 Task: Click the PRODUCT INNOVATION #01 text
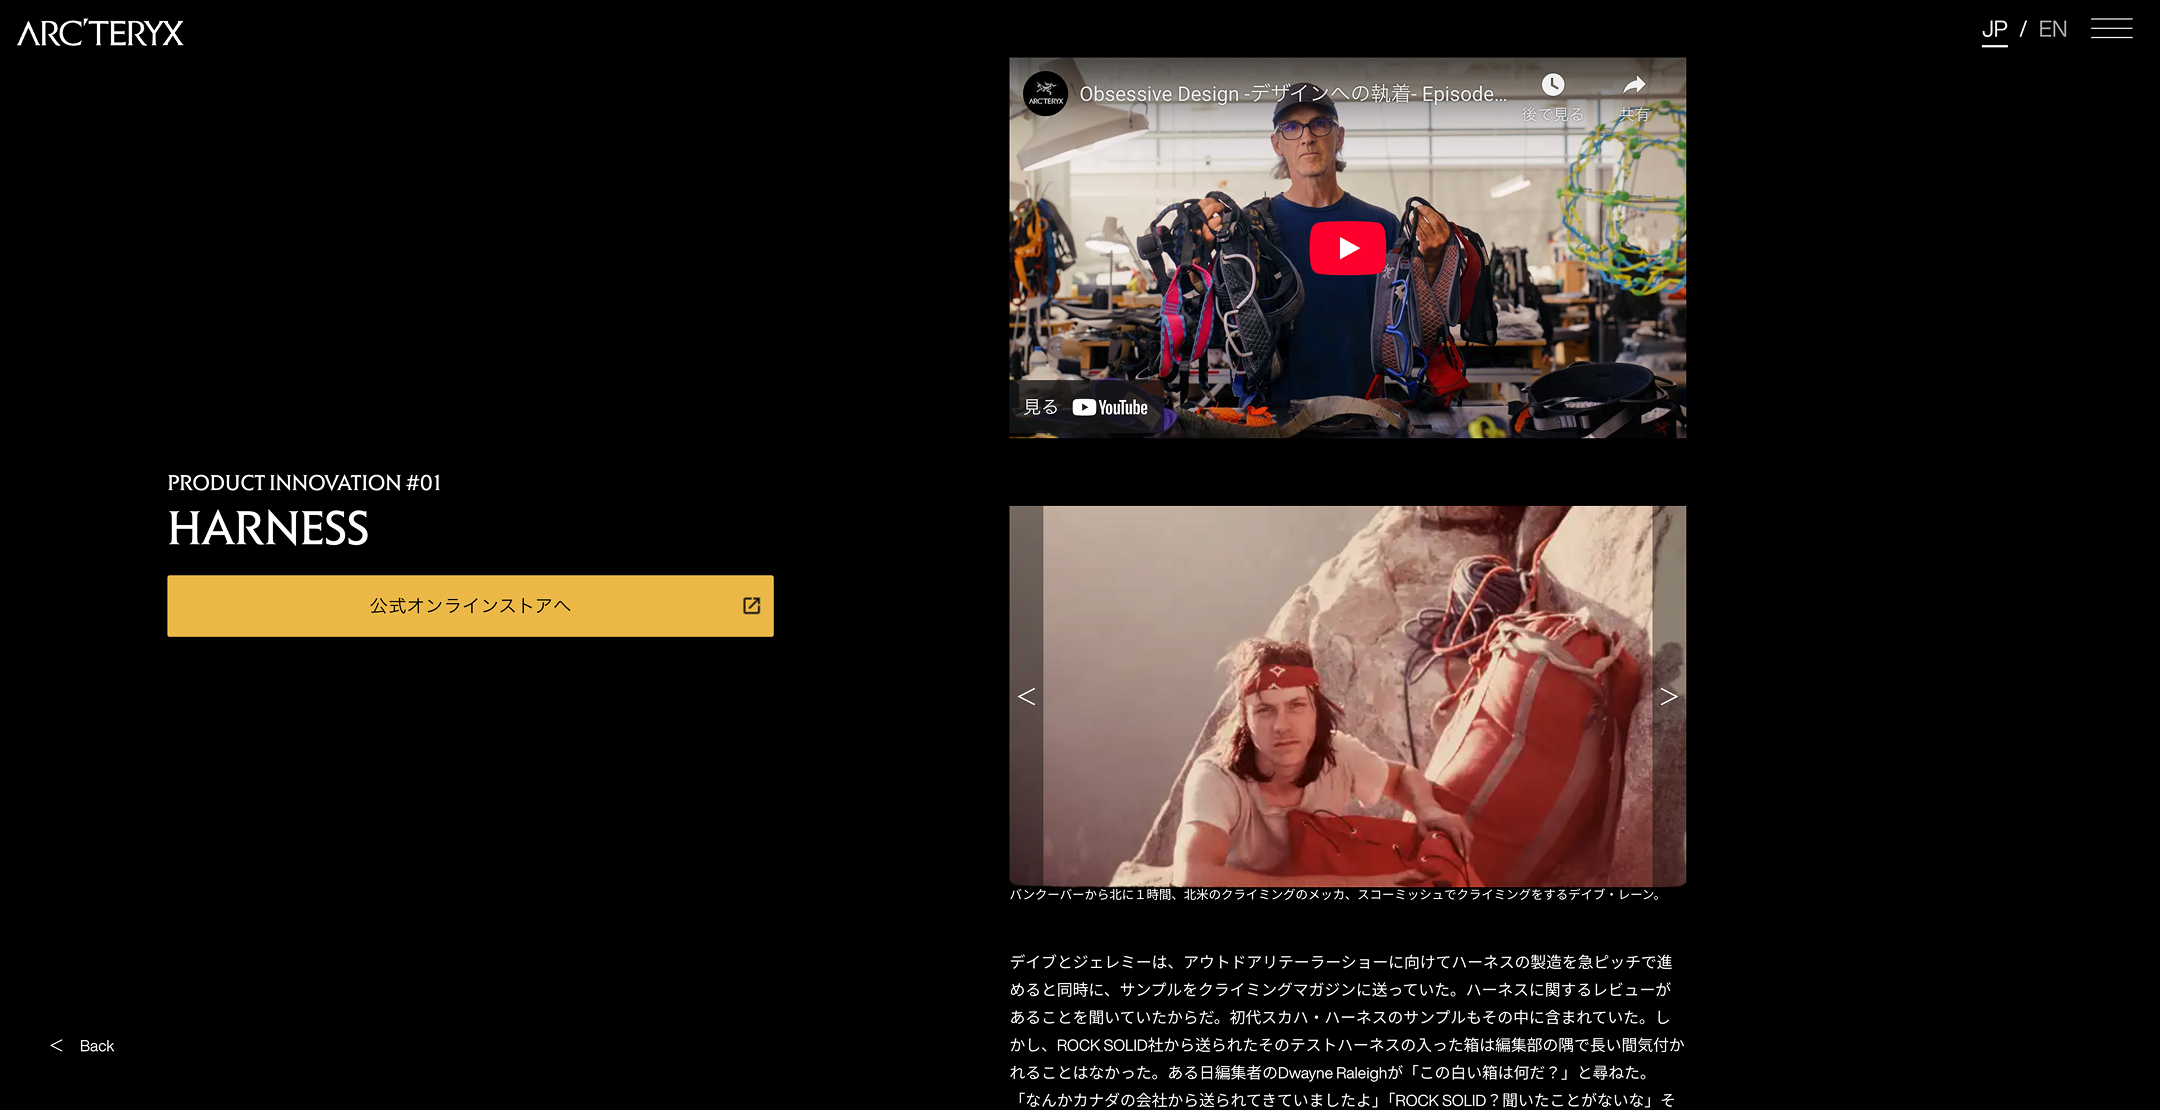point(304,483)
